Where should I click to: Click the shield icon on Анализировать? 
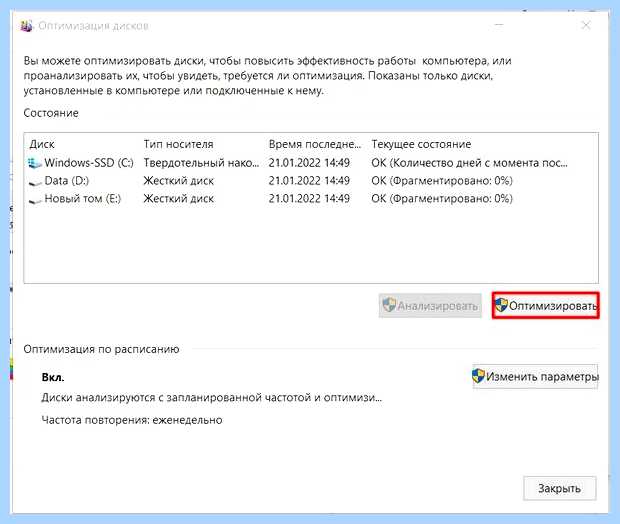click(389, 305)
